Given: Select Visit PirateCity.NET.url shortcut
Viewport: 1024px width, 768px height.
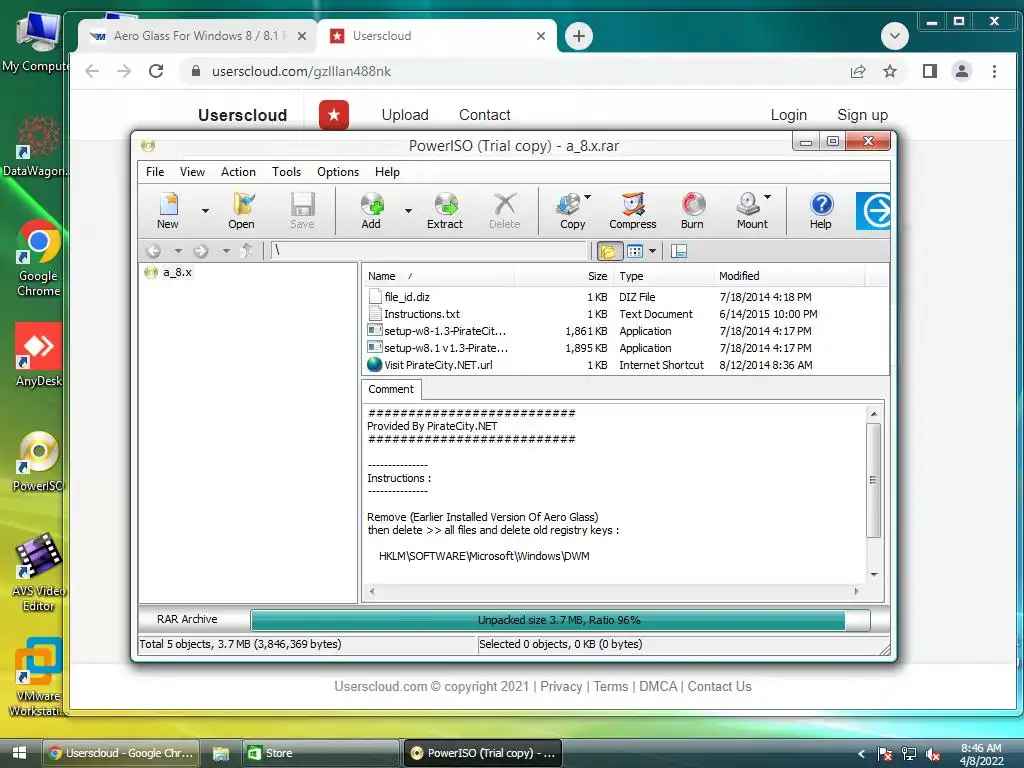Looking at the screenshot, I should click(x=438, y=365).
